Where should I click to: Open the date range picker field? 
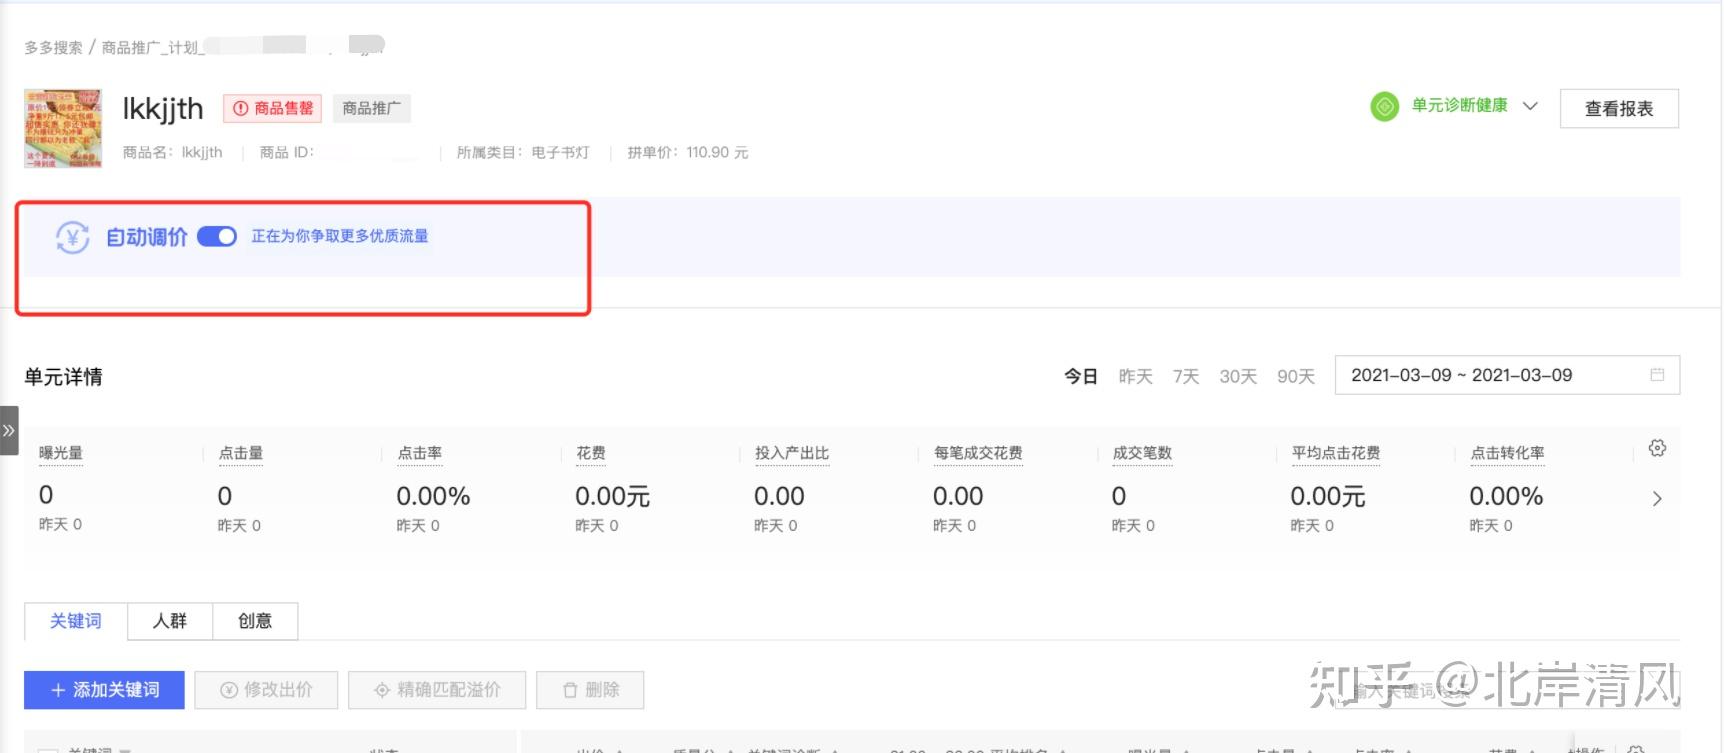pos(1507,375)
